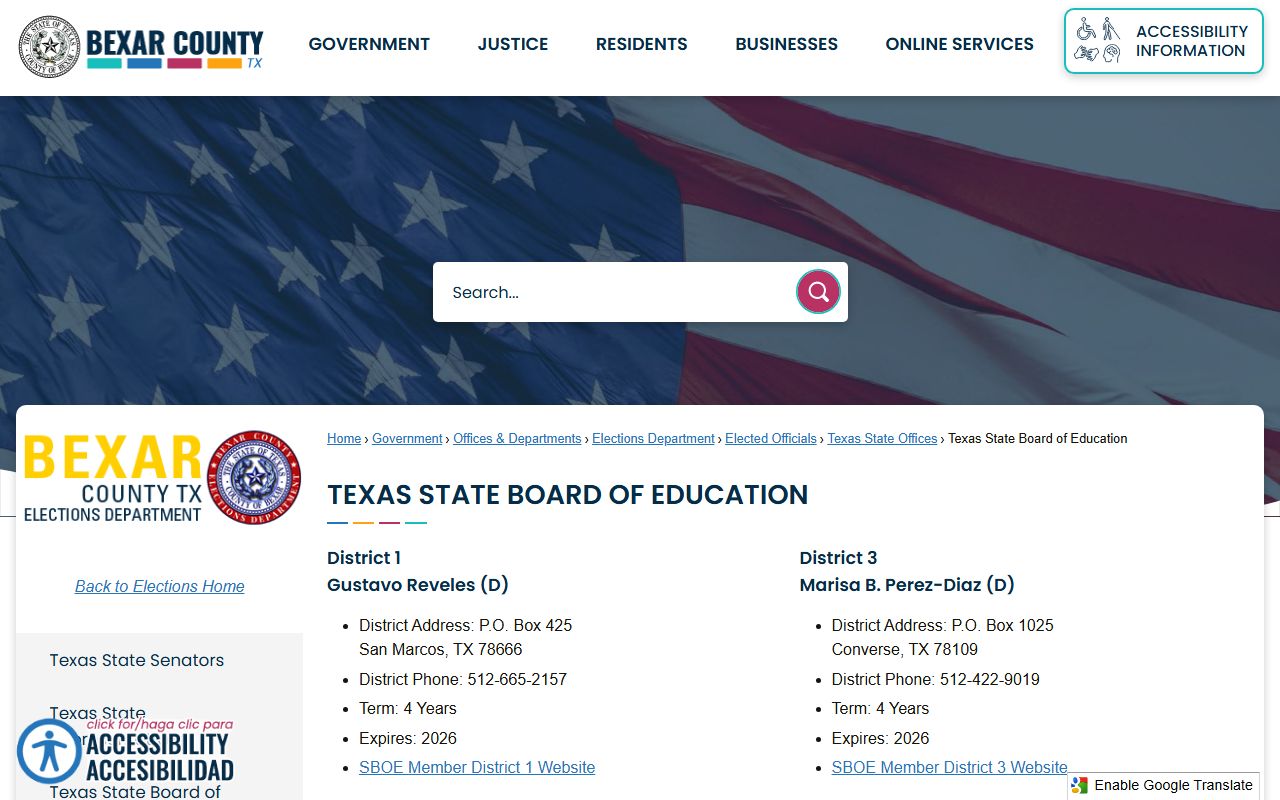
Task: Open the Businesses menu
Action: [x=787, y=44]
